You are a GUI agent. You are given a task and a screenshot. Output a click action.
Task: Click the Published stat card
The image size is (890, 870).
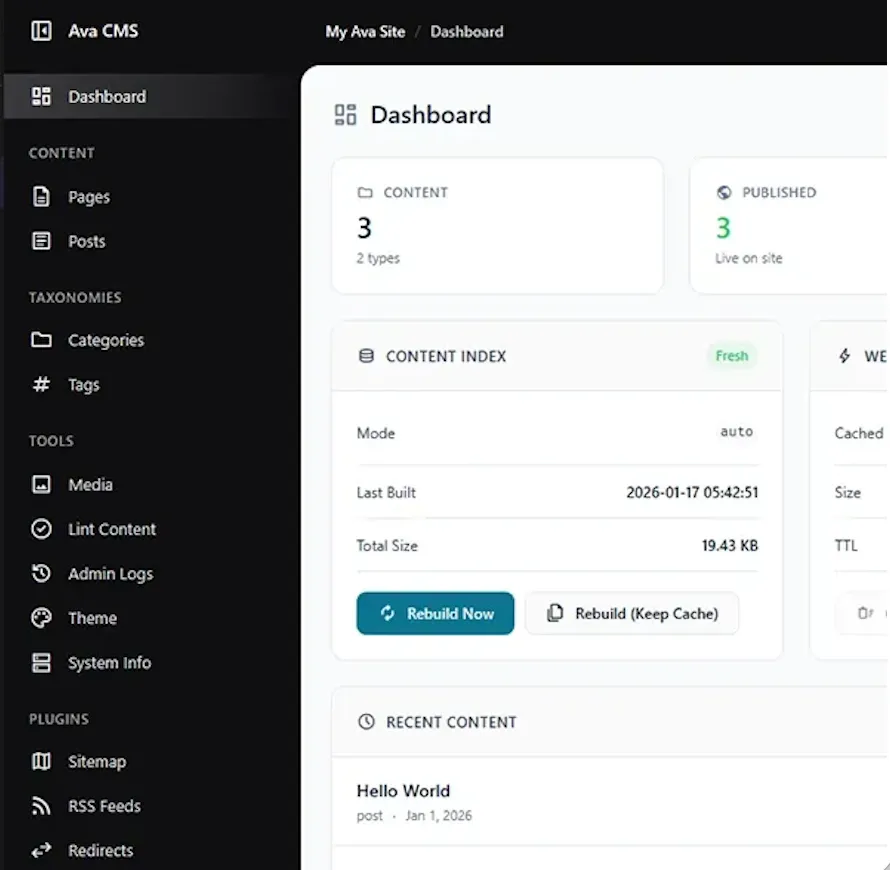(789, 225)
